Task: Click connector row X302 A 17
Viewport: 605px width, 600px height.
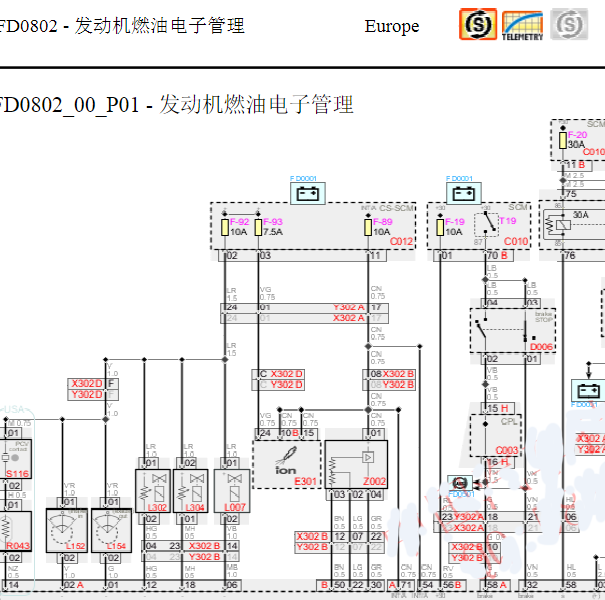Action: click(x=304, y=318)
